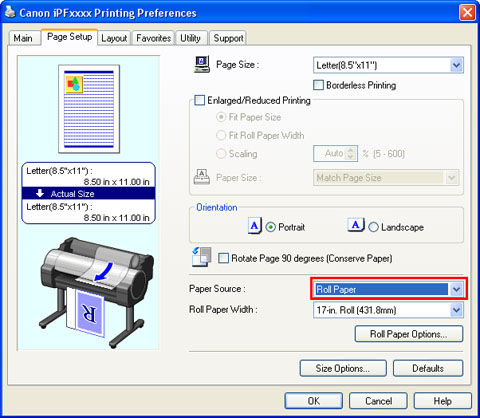Close the Printing Preferences window
The width and height of the screenshot is (480, 418).
point(467,13)
